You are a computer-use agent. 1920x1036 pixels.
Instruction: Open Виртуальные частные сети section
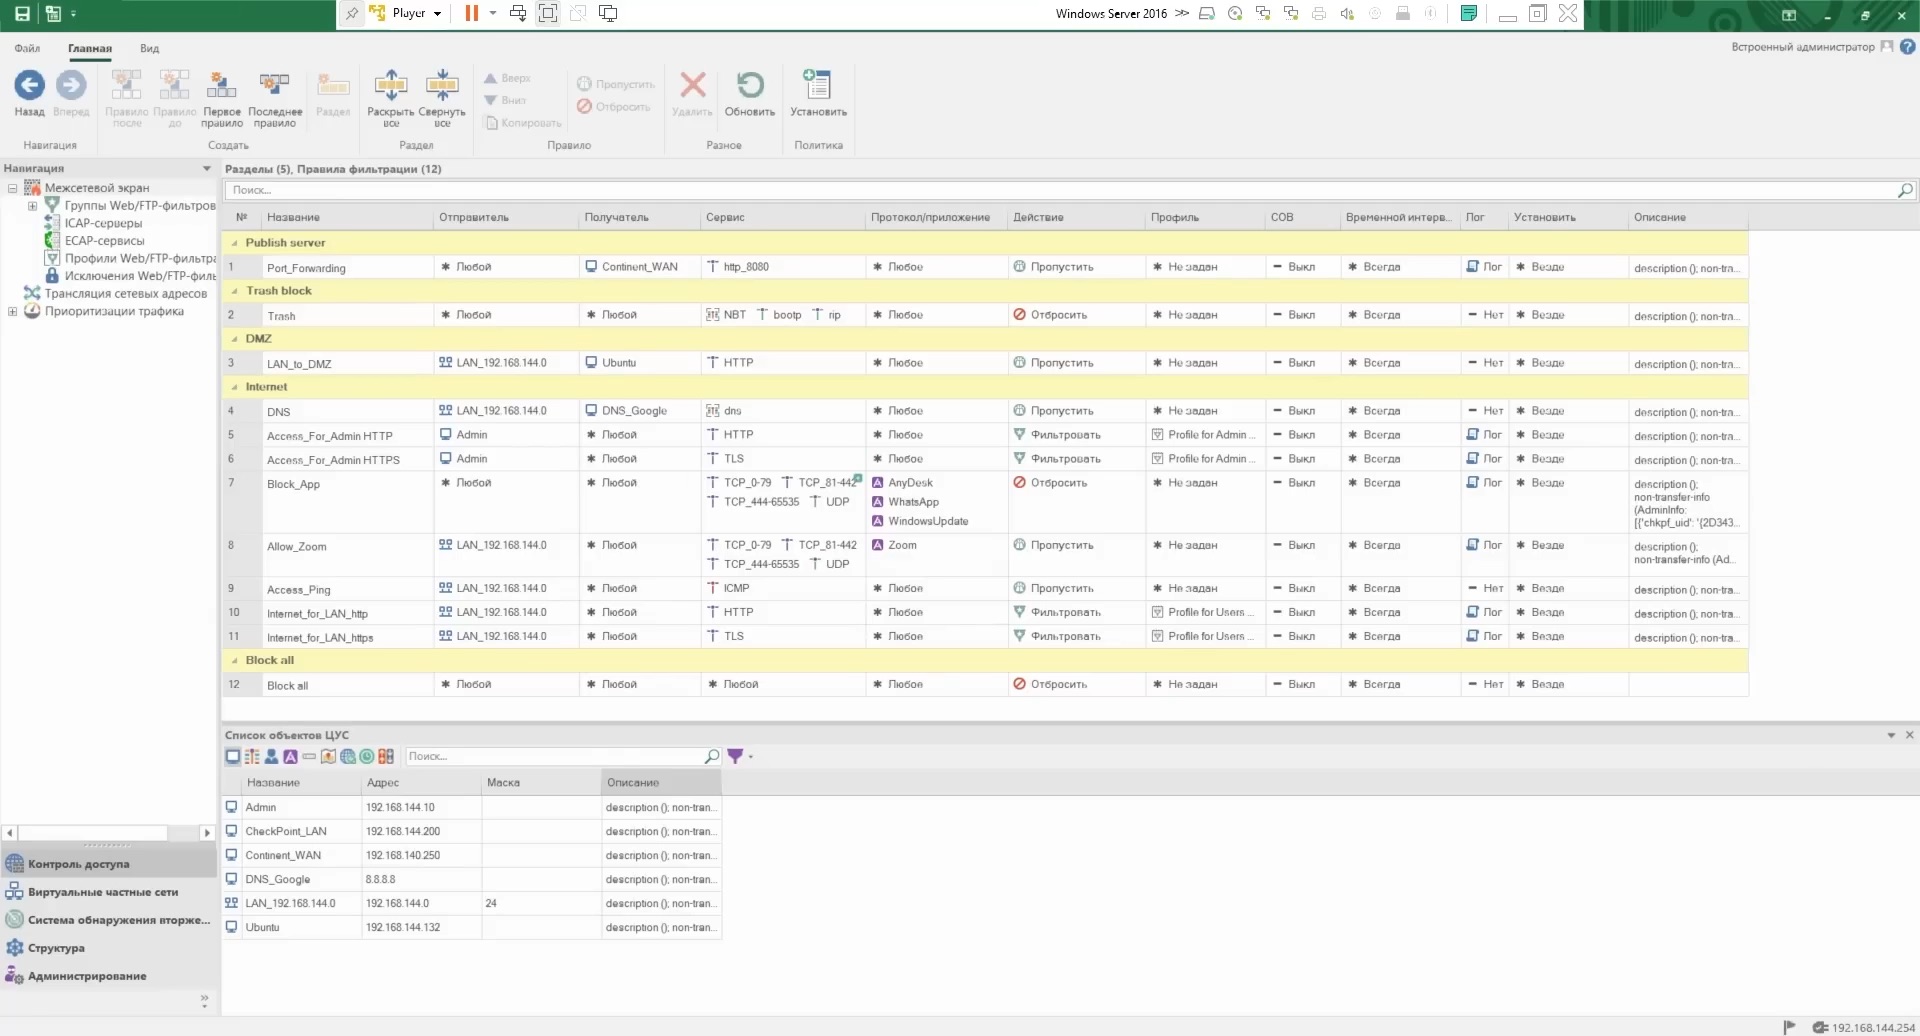pos(102,892)
